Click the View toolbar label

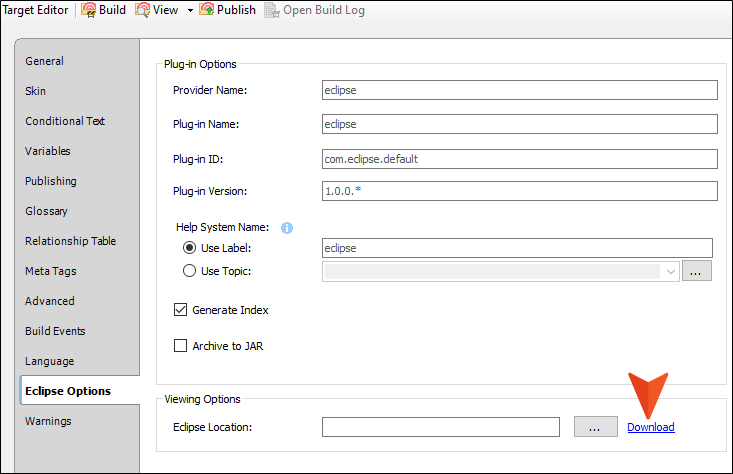click(165, 10)
